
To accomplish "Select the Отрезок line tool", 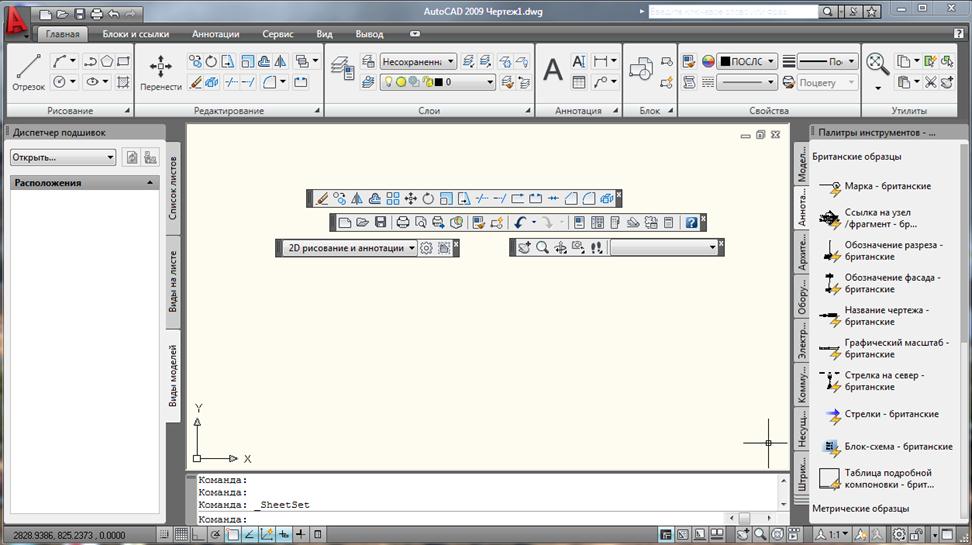I will 28,71.
